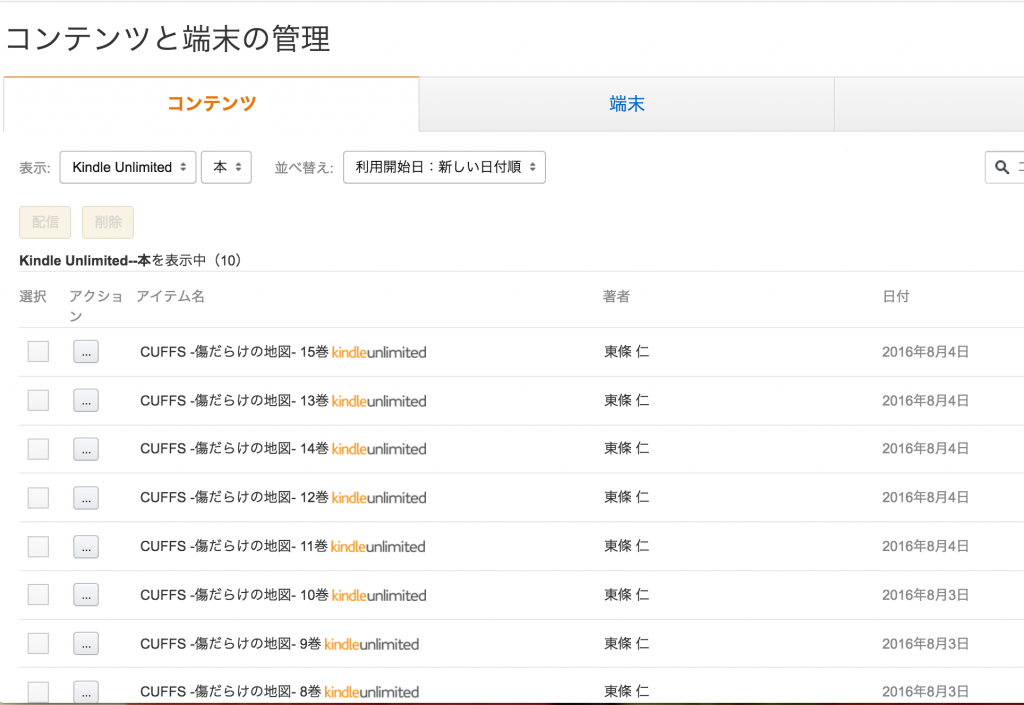
Task: Click title CUFFS -傷だらけの地図- 10巻
Action: (x=234, y=595)
